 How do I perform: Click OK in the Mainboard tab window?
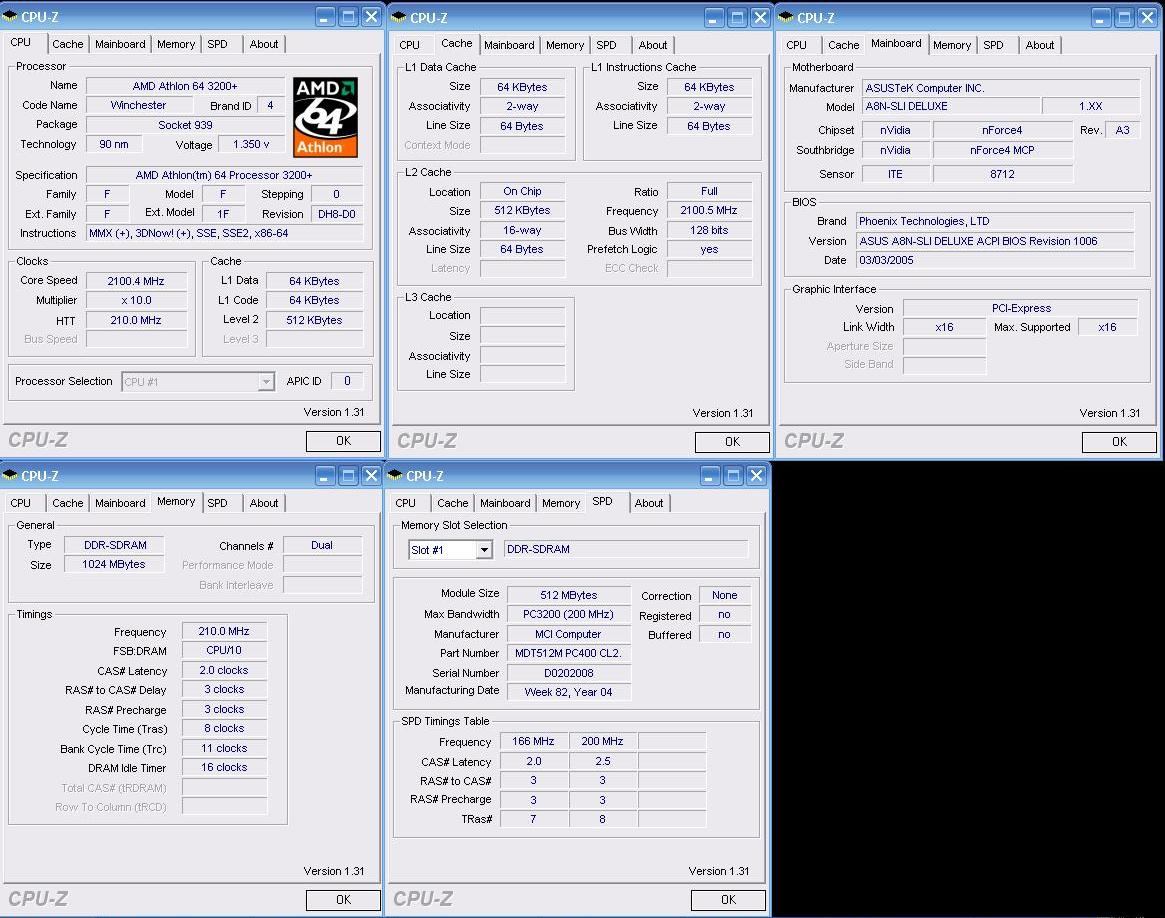(1119, 442)
